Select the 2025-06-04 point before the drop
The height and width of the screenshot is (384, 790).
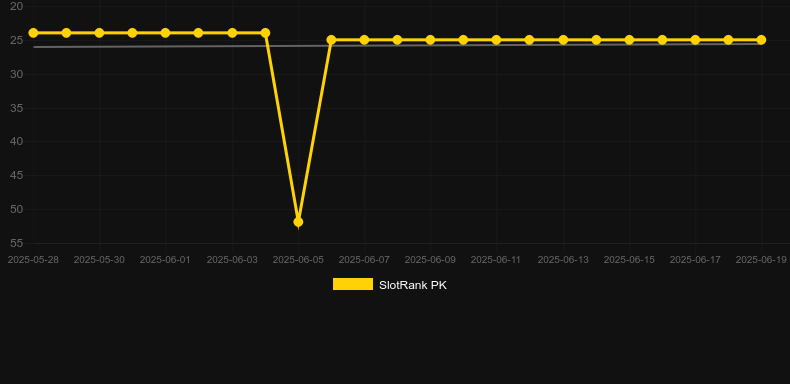pos(266,33)
